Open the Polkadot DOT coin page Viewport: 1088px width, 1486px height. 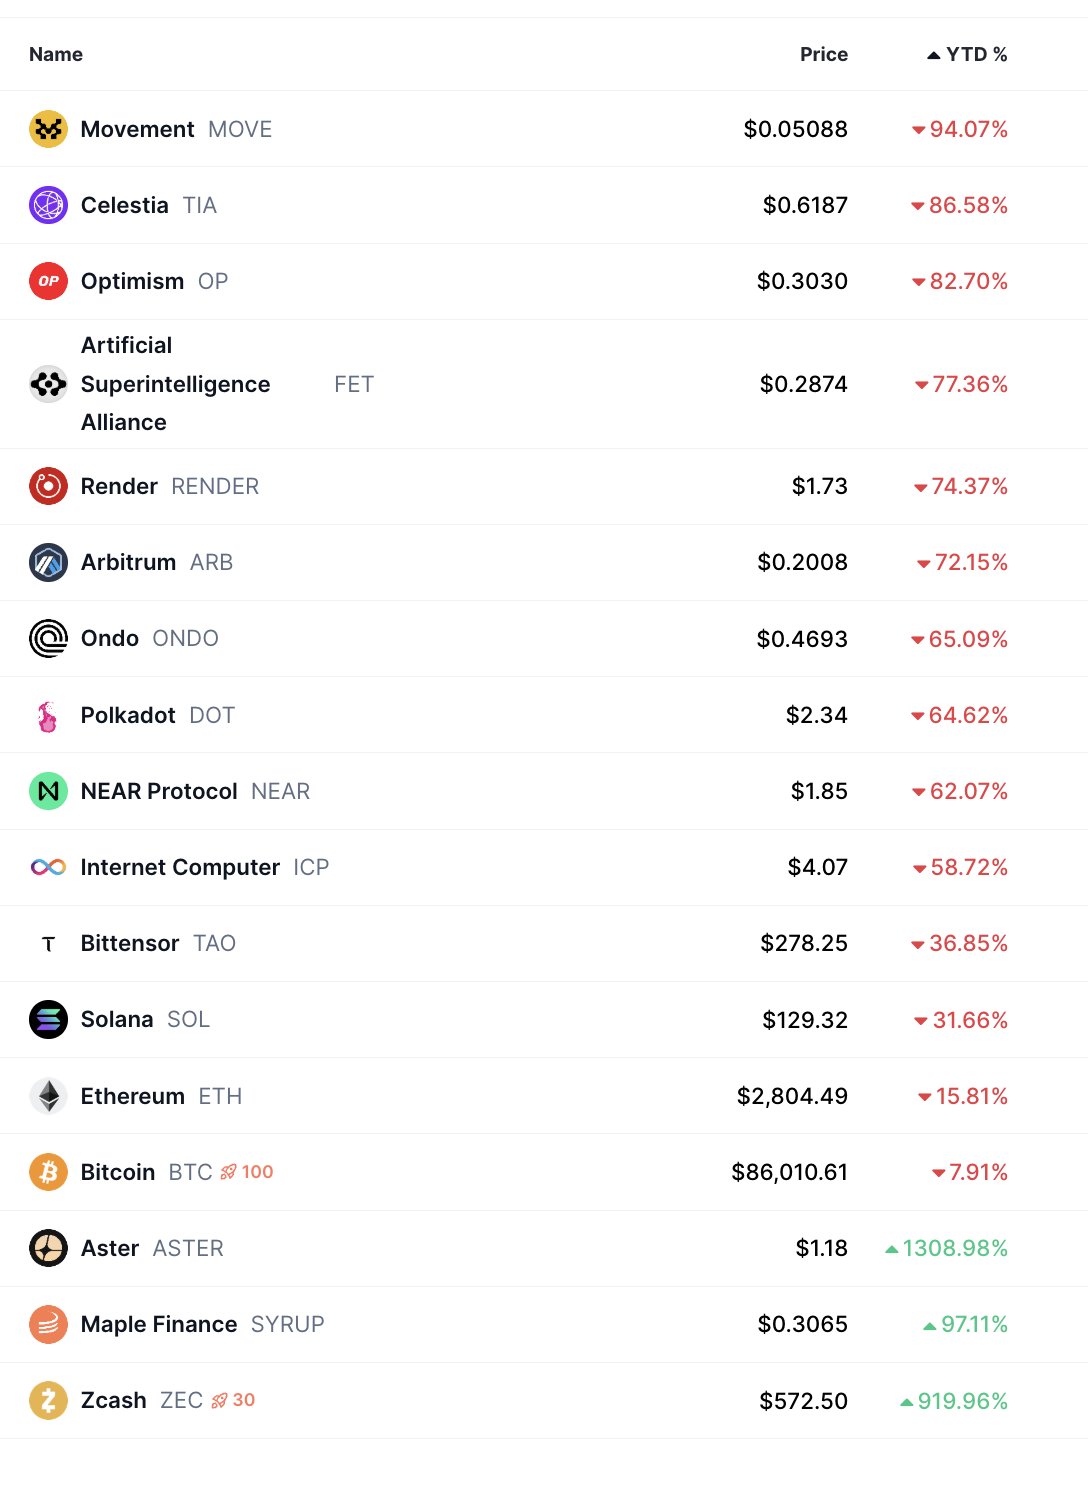pos(128,715)
